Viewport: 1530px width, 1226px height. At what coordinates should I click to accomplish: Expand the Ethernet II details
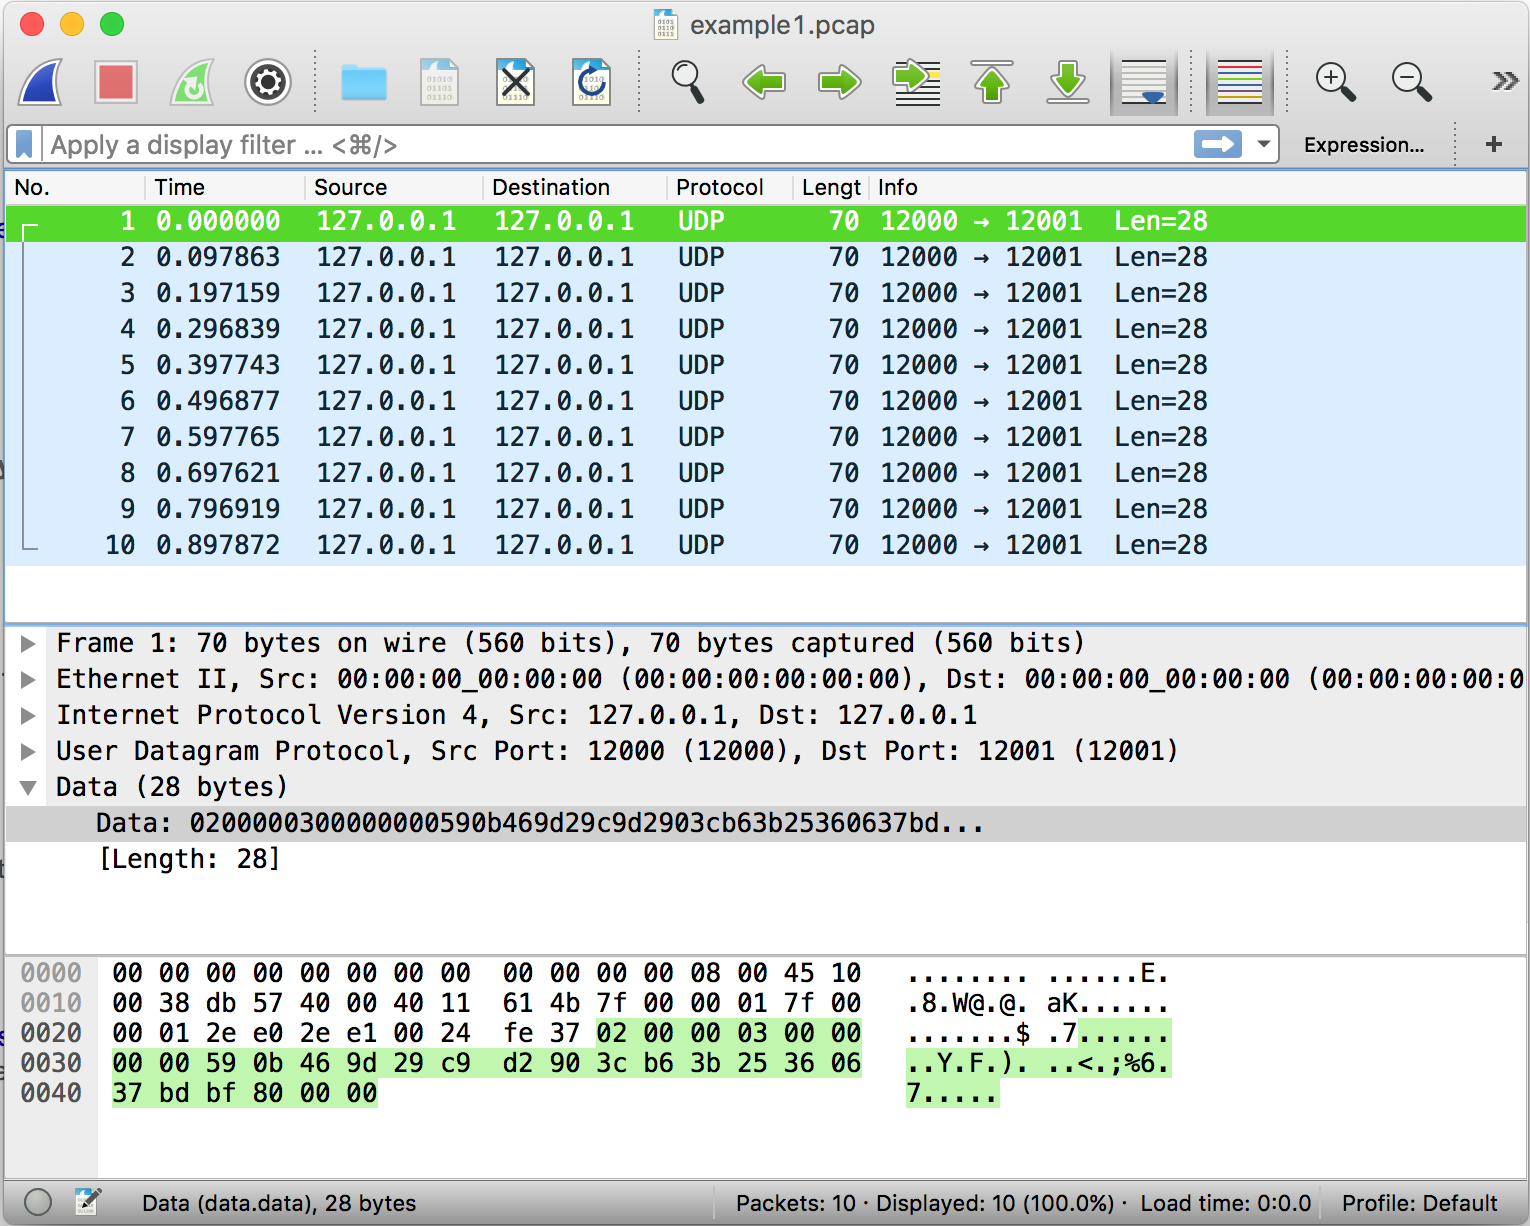tap(28, 680)
